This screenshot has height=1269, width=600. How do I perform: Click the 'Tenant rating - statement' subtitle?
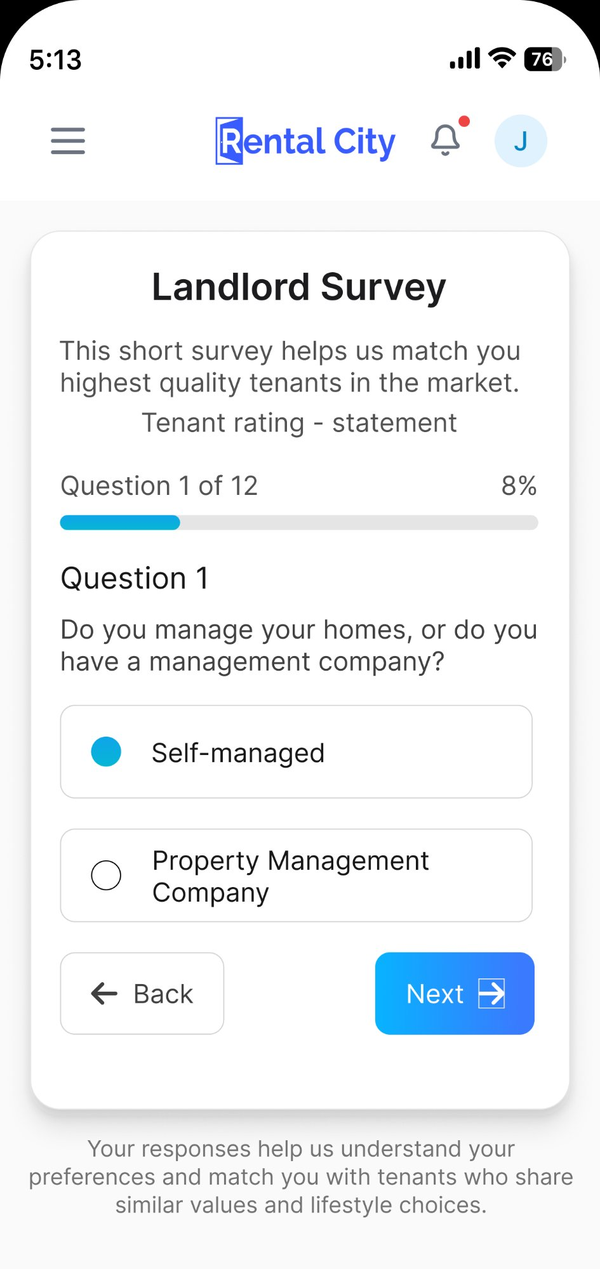[299, 423]
